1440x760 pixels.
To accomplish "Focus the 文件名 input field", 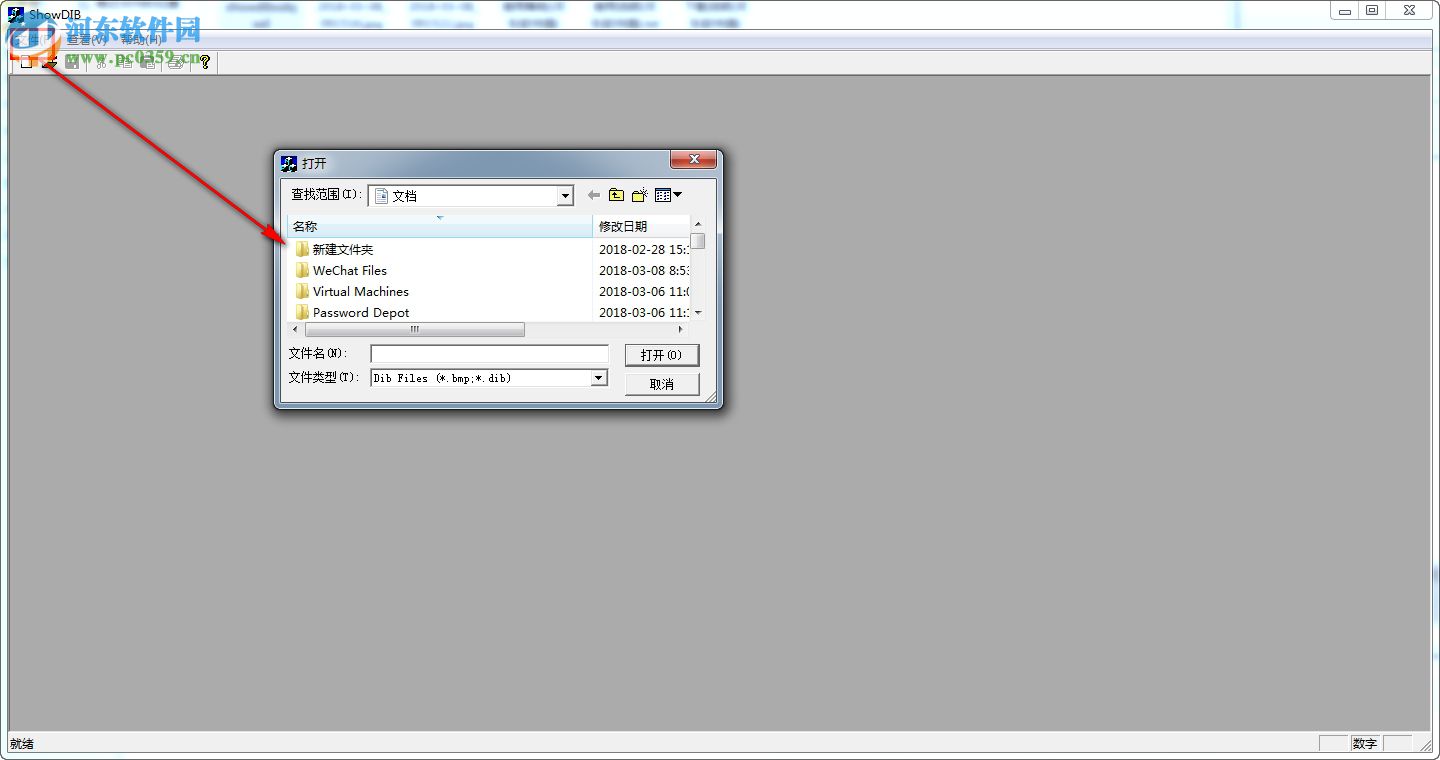I will (x=489, y=354).
